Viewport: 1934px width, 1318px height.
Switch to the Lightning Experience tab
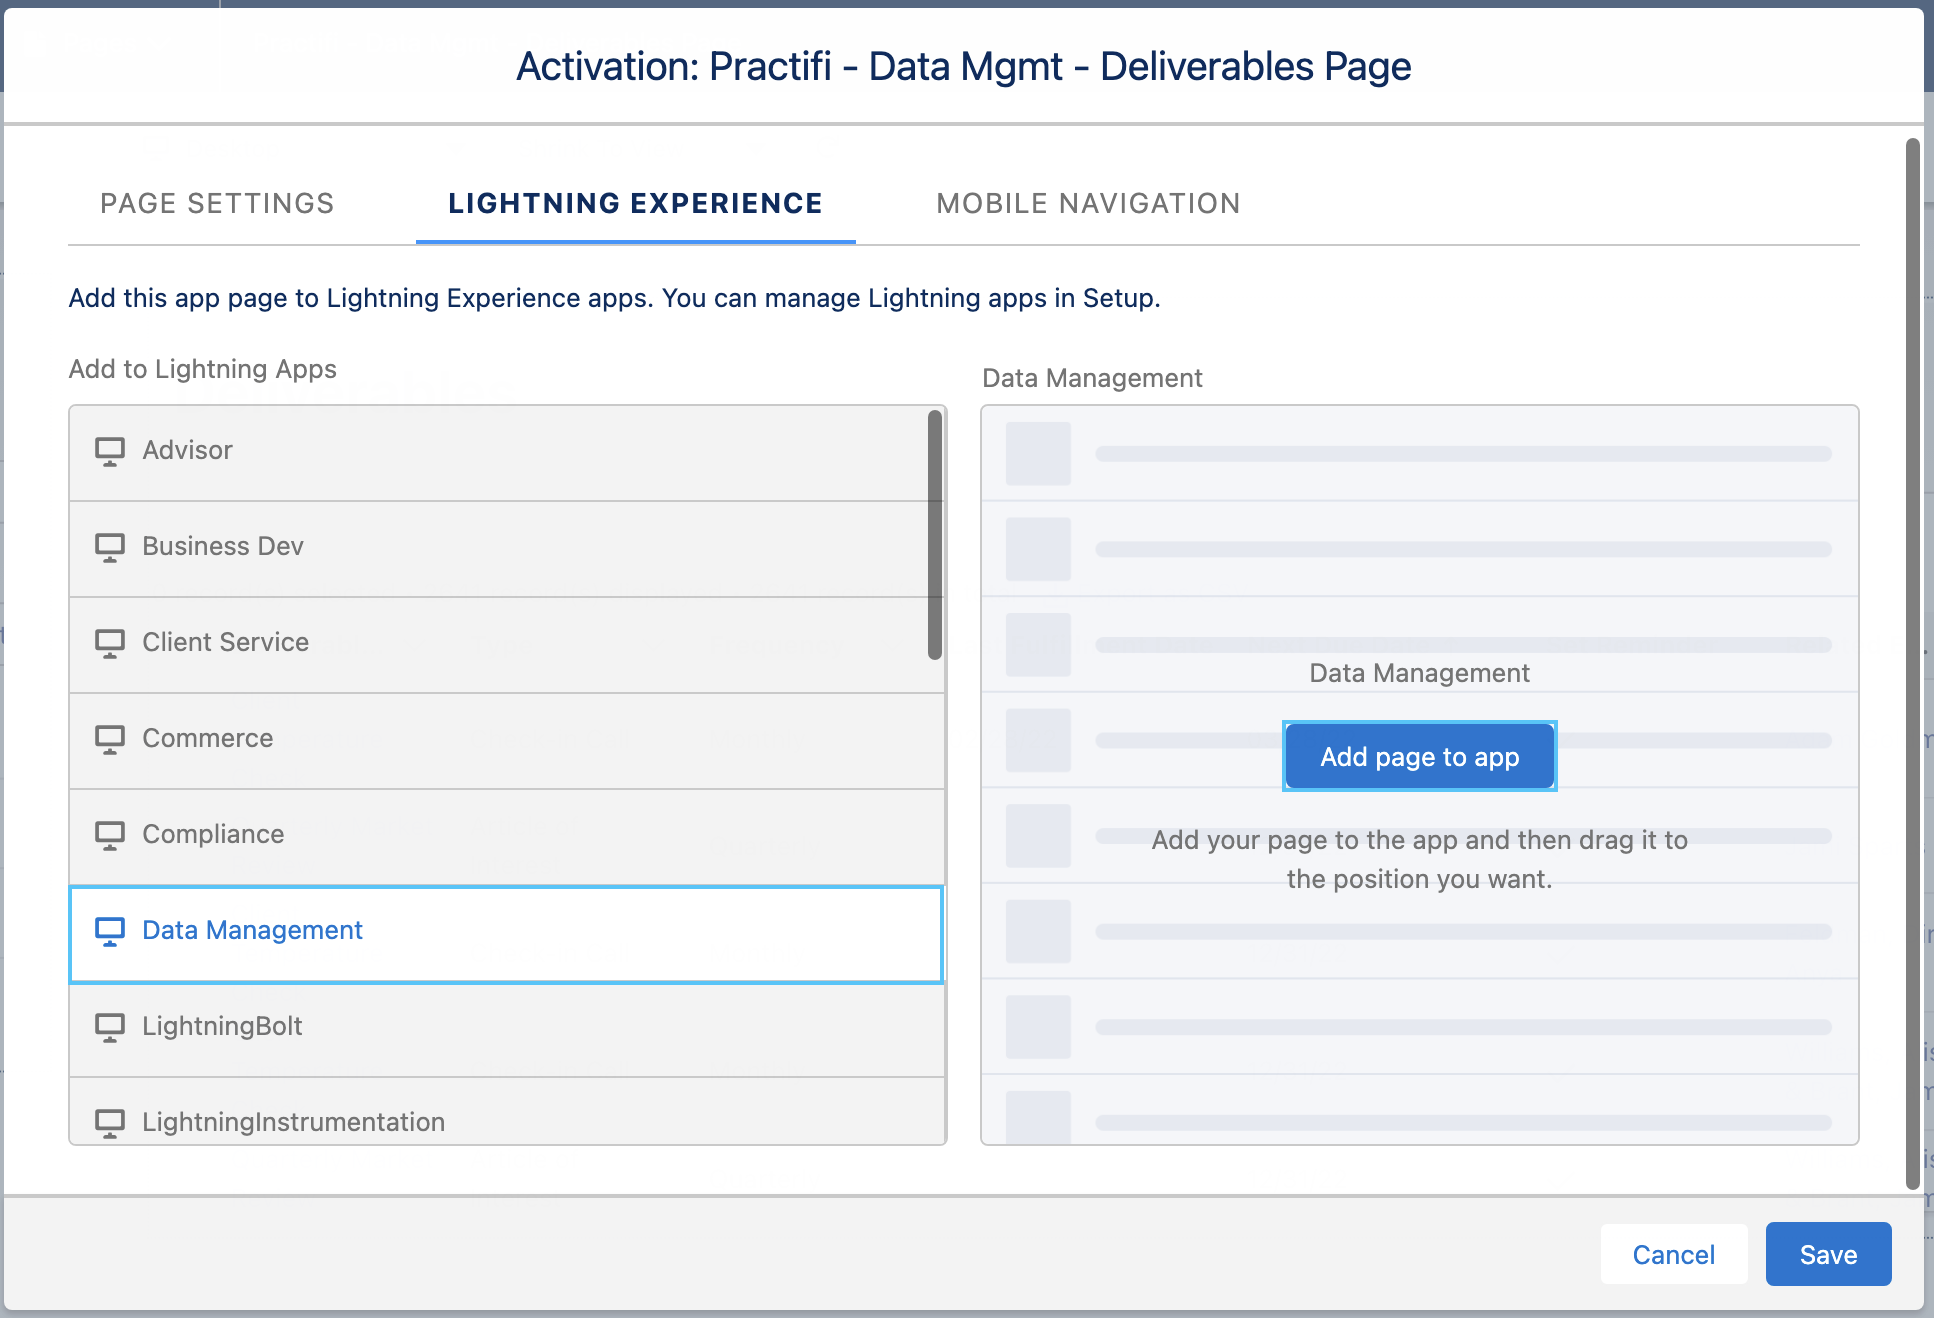coord(635,203)
